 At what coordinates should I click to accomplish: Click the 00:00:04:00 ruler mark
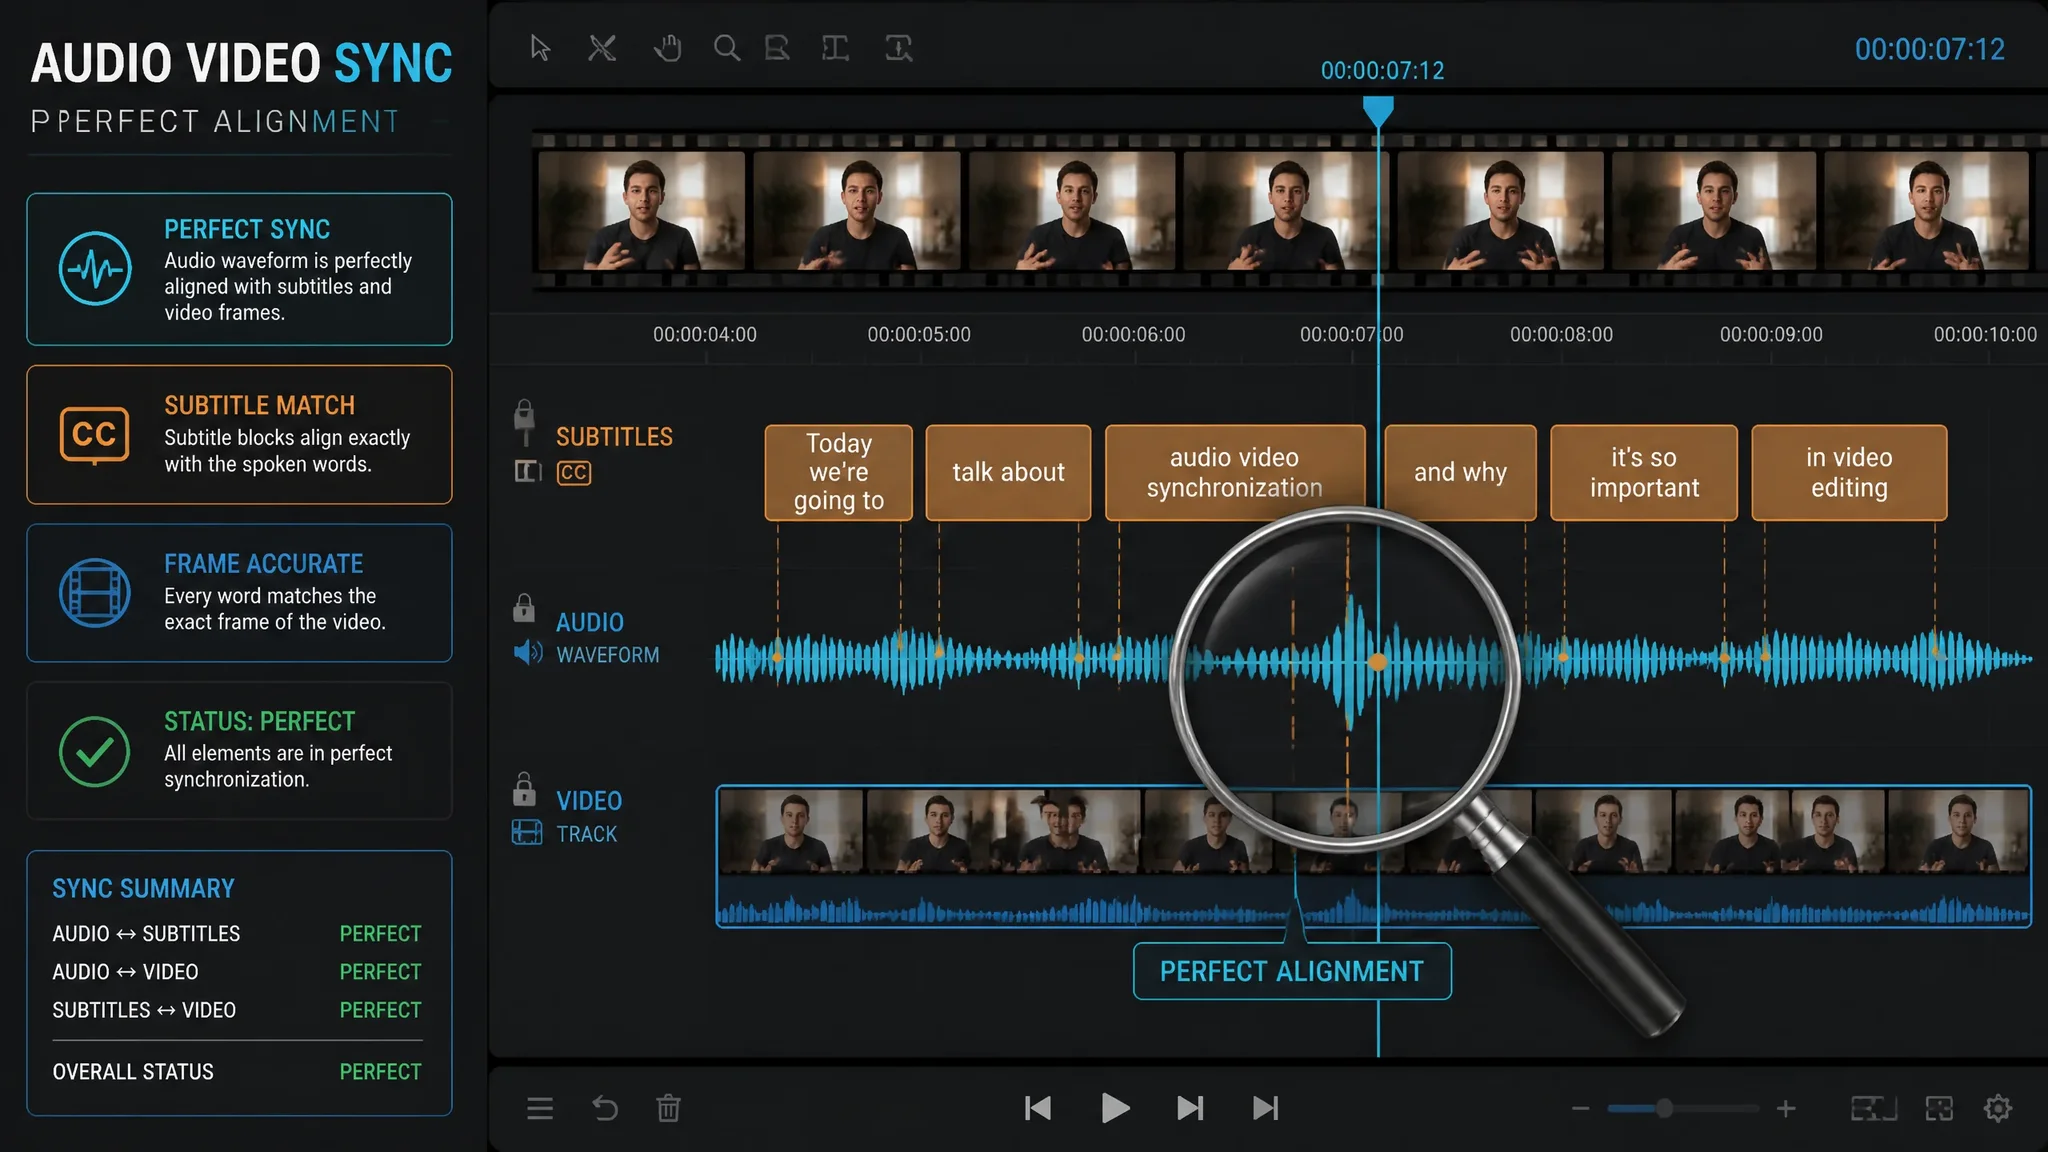(705, 335)
